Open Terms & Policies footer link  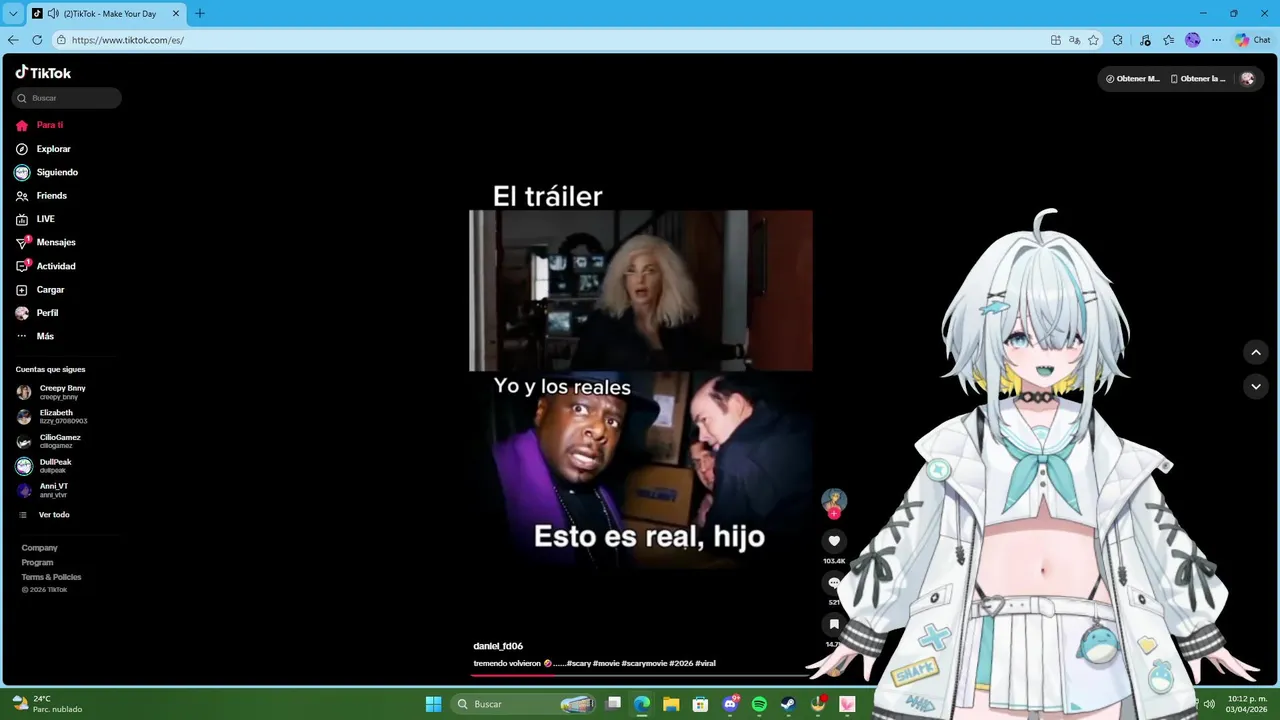click(52, 577)
